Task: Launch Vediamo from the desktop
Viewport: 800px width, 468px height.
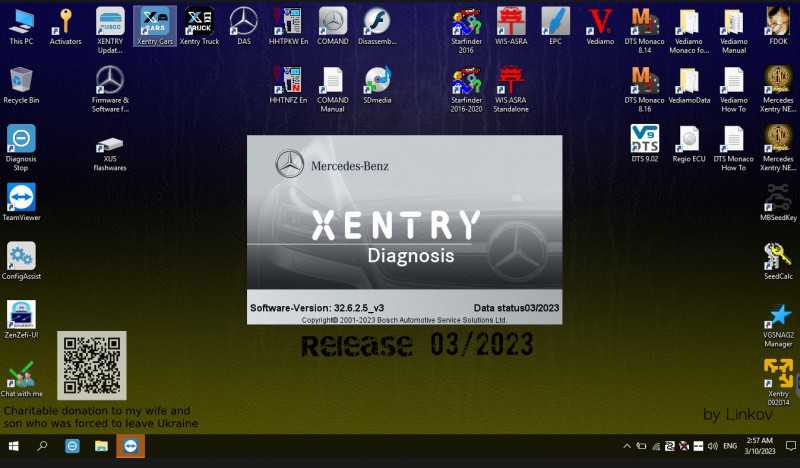Action: point(600,23)
